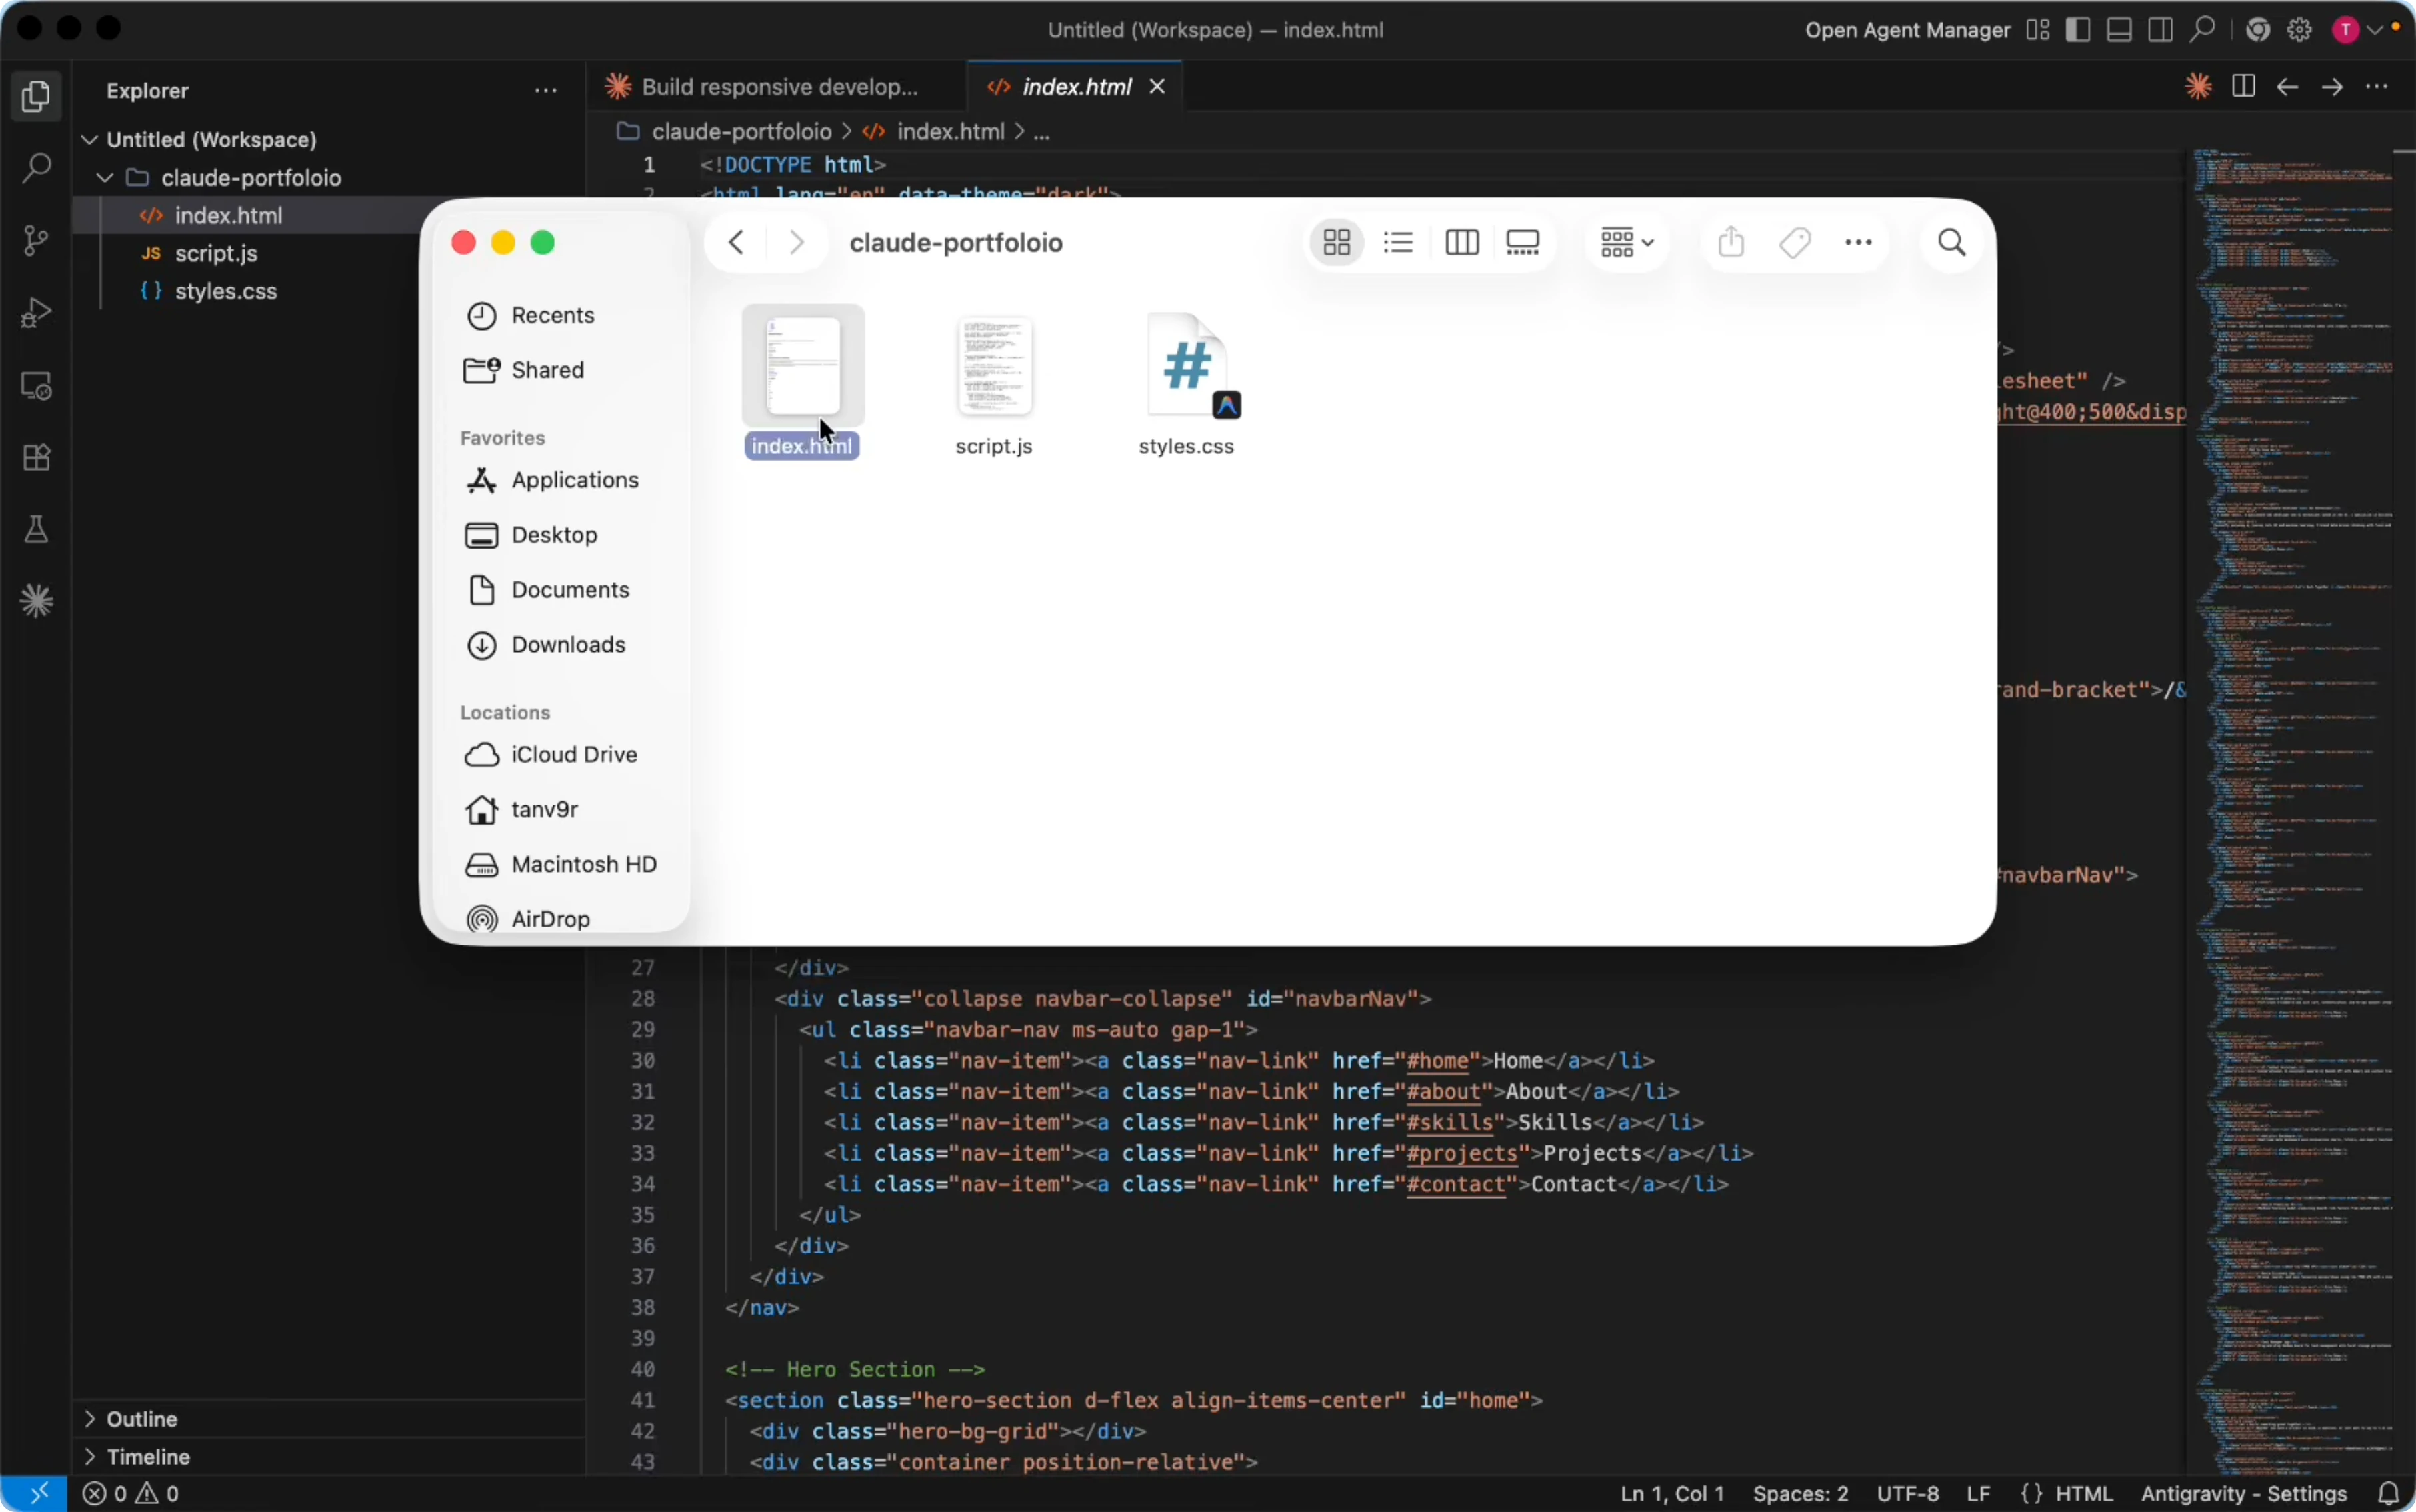Open Explorer views and more actions menu

[546, 91]
